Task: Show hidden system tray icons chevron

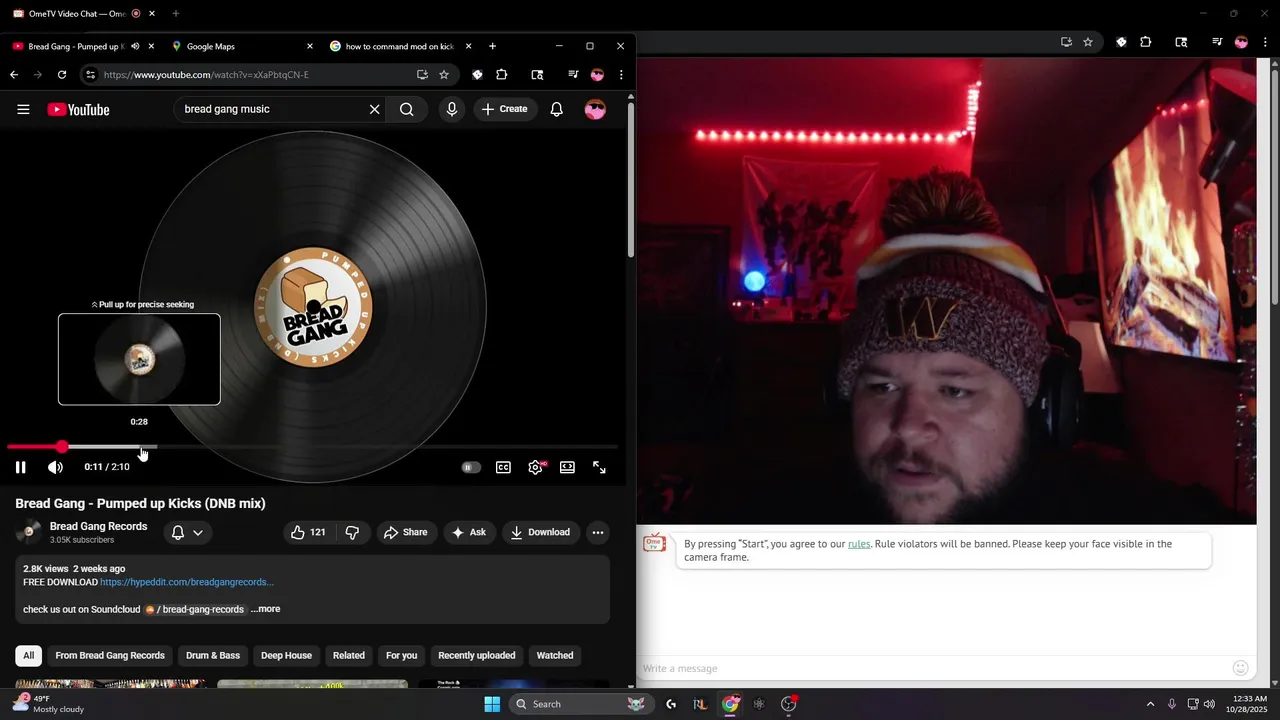Action: [x=1150, y=704]
